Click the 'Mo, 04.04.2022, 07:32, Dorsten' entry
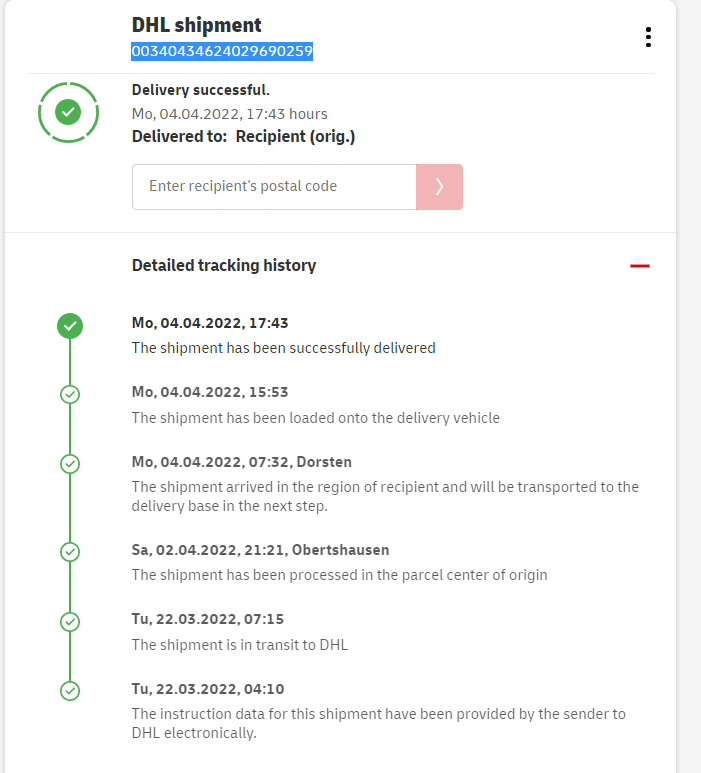701x773 pixels. (x=241, y=462)
